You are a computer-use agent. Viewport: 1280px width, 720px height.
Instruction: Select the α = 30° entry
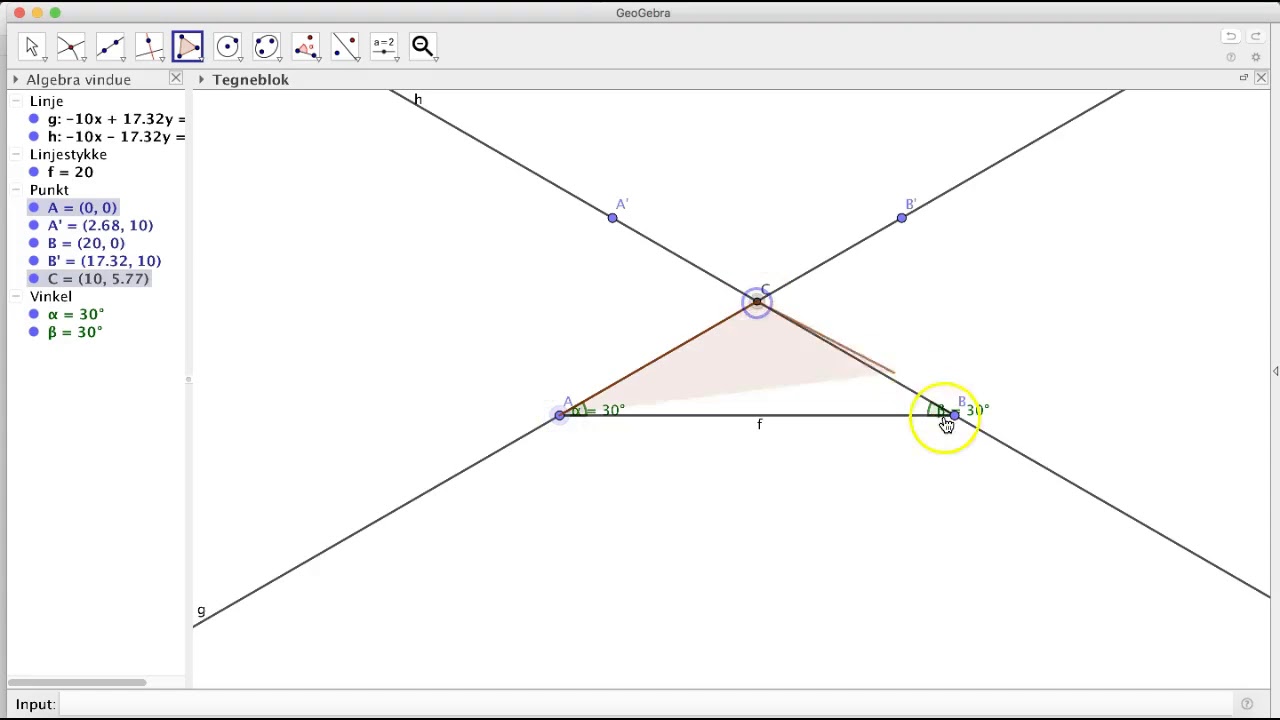pyautogui.click(x=75, y=314)
